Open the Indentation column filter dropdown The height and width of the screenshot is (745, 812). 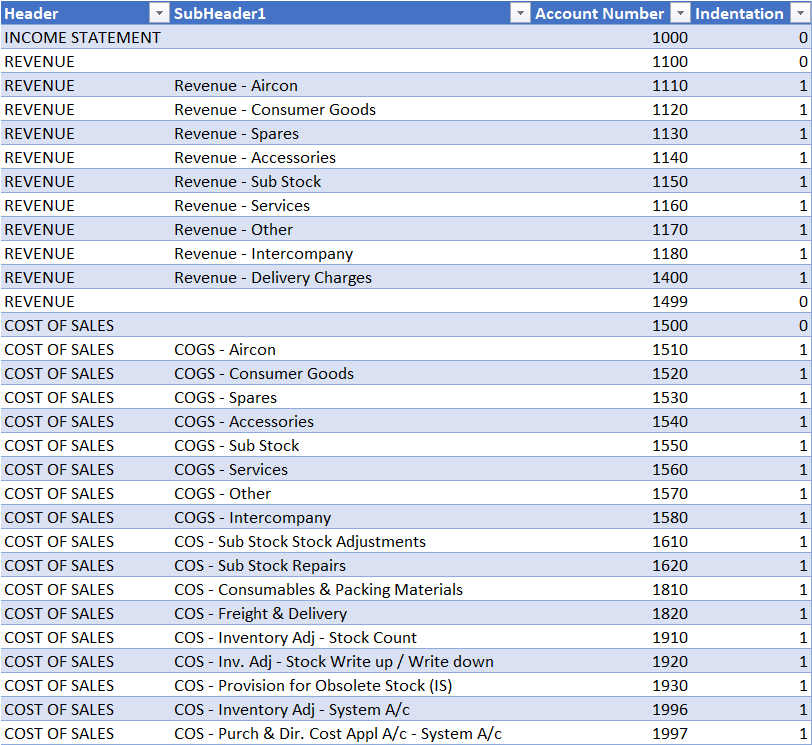point(801,13)
